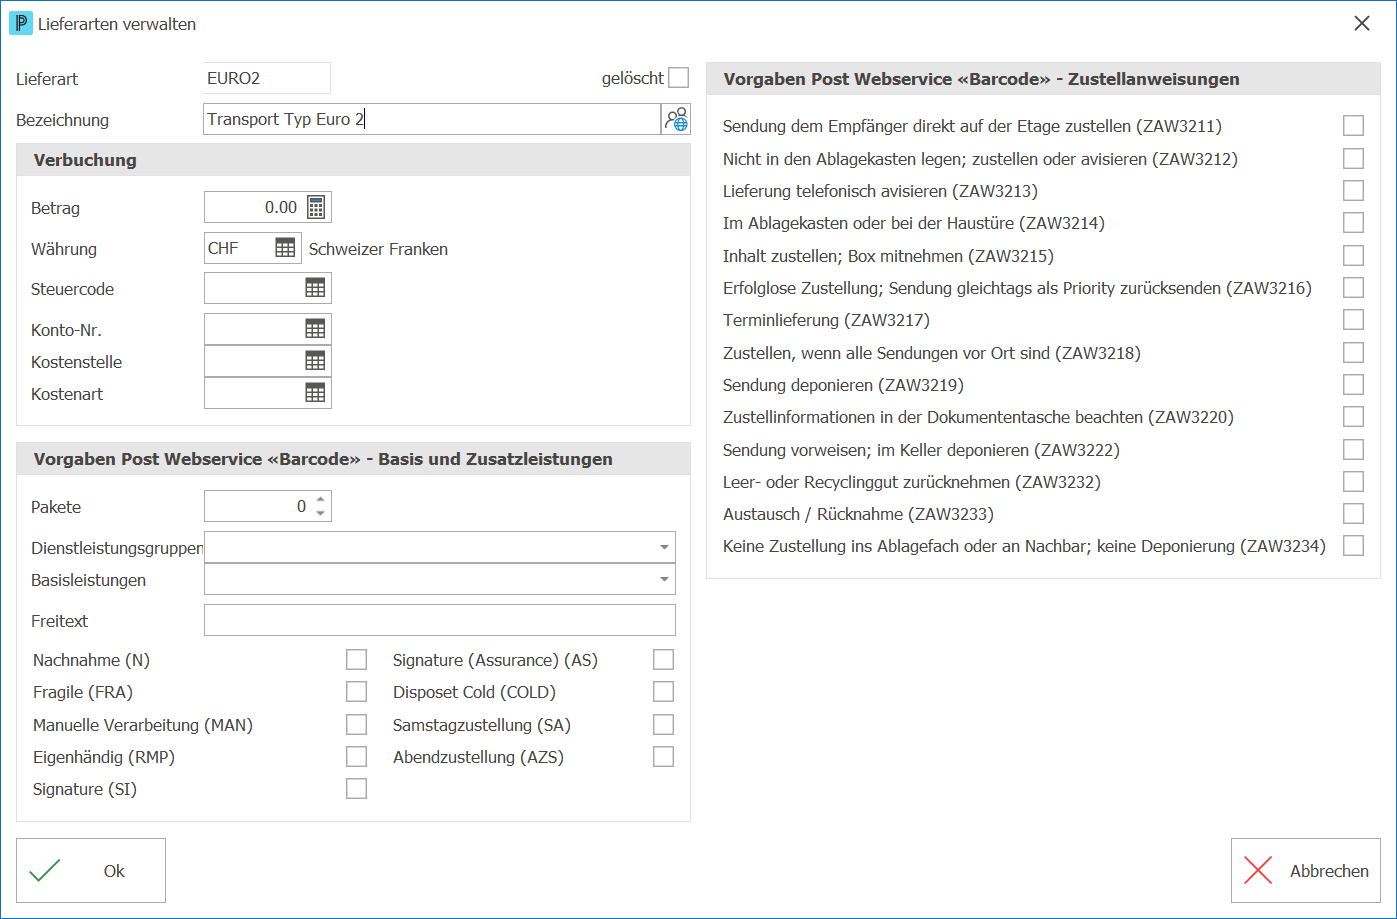Toggle the gelöscht checkbox

coord(679,78)
